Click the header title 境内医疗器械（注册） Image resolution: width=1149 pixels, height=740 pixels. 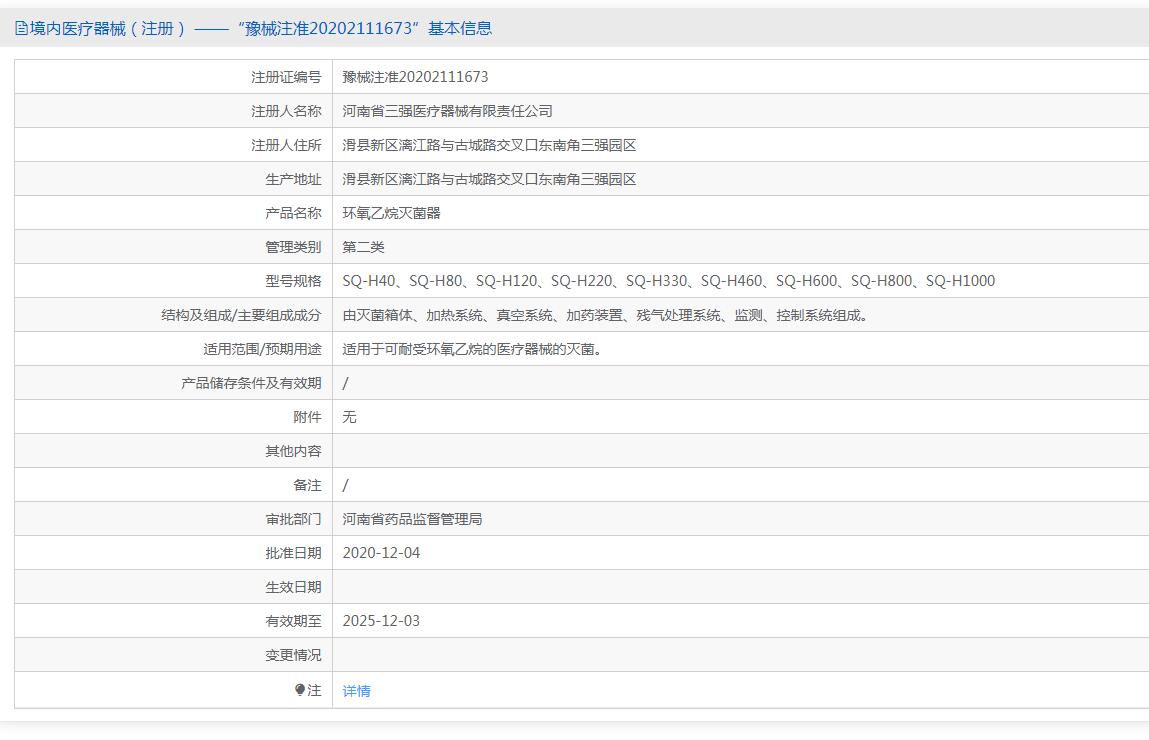click(108, 29)
